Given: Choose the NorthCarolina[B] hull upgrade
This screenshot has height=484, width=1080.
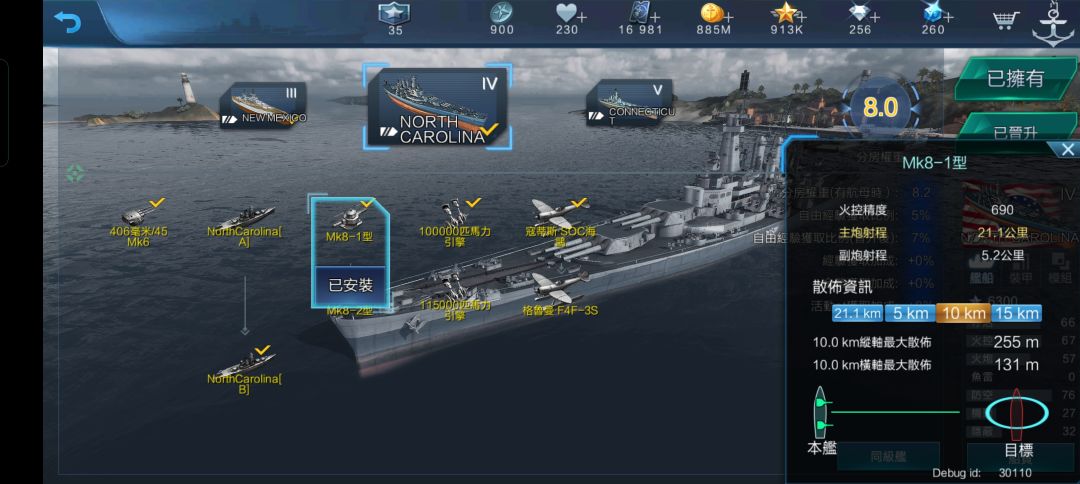Looking at the screenshot, I should (245, 370).
